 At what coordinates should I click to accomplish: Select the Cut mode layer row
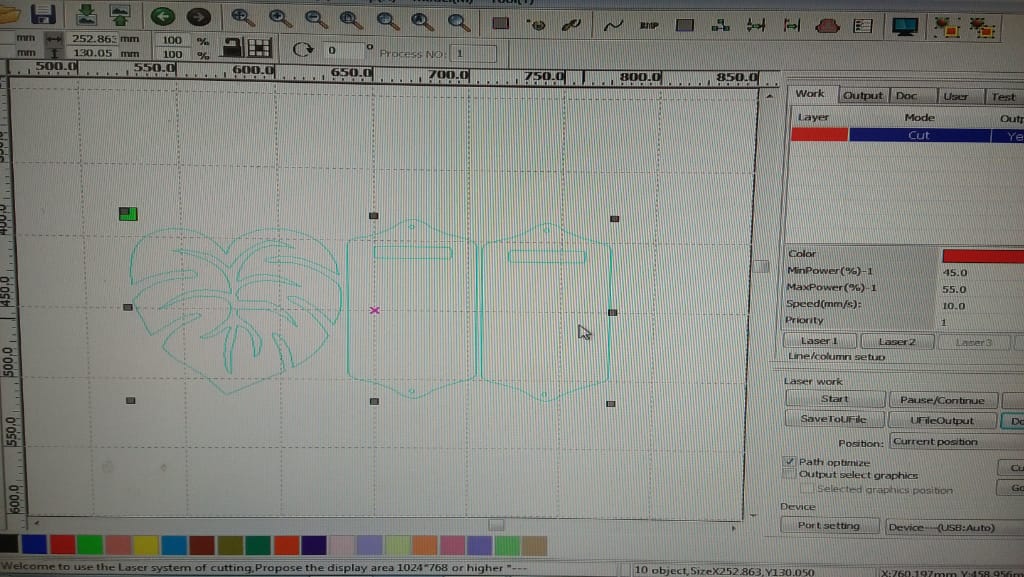coord(908,135)
